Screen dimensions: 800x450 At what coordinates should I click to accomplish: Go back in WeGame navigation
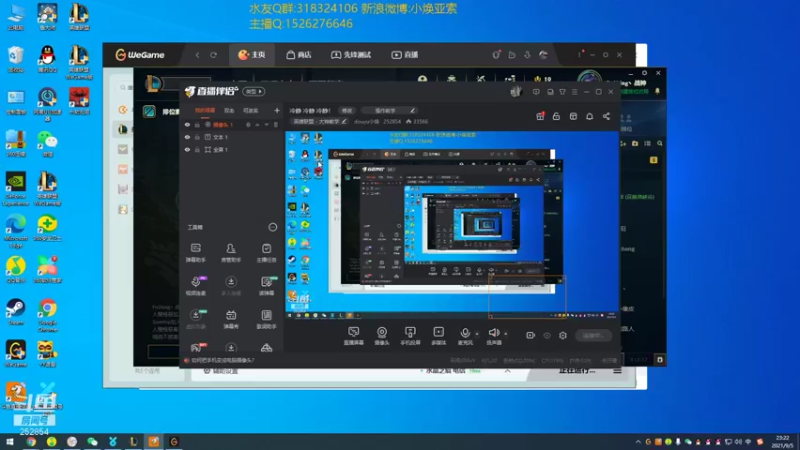click(x=197, y=55)
